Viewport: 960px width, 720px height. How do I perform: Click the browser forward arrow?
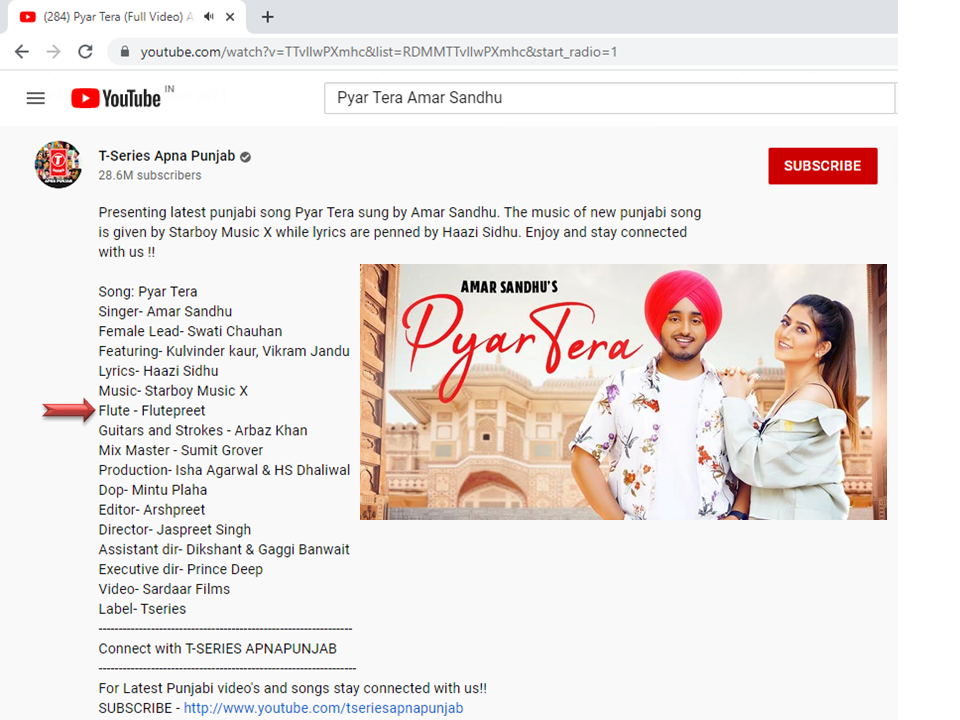(x=53, y=52)
